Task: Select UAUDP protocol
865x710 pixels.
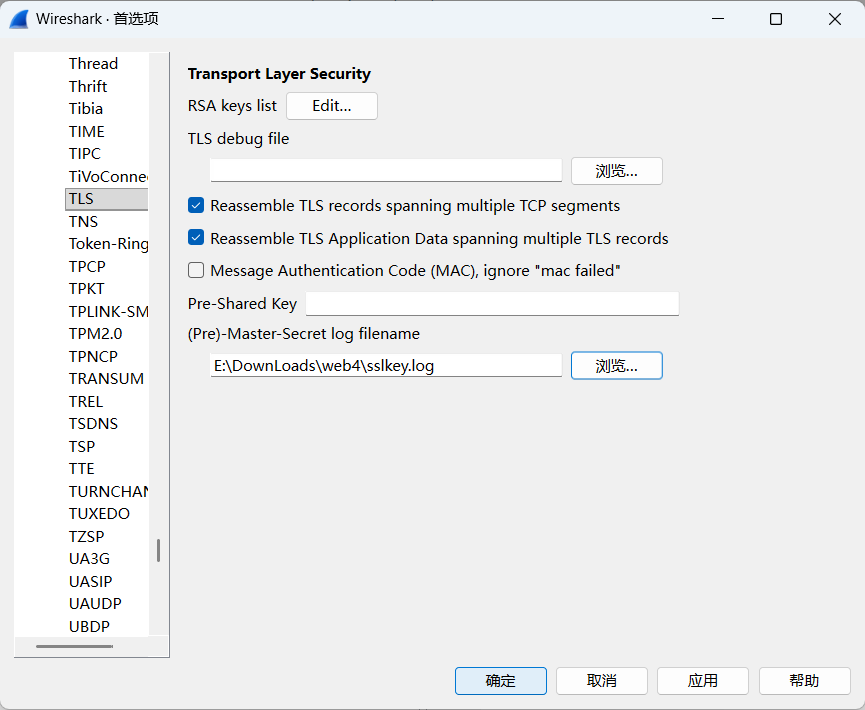Action: 95,604
